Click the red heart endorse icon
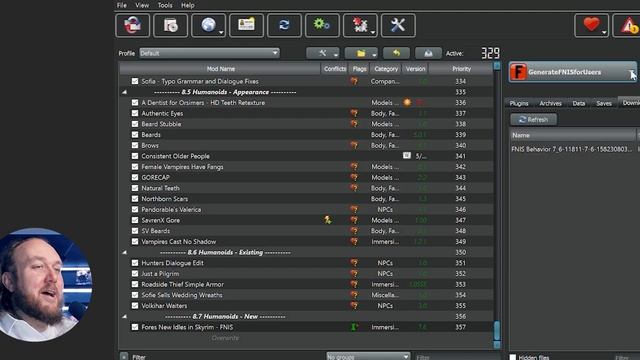The height and width of the screenshot is (360, 640). (591, 25)
